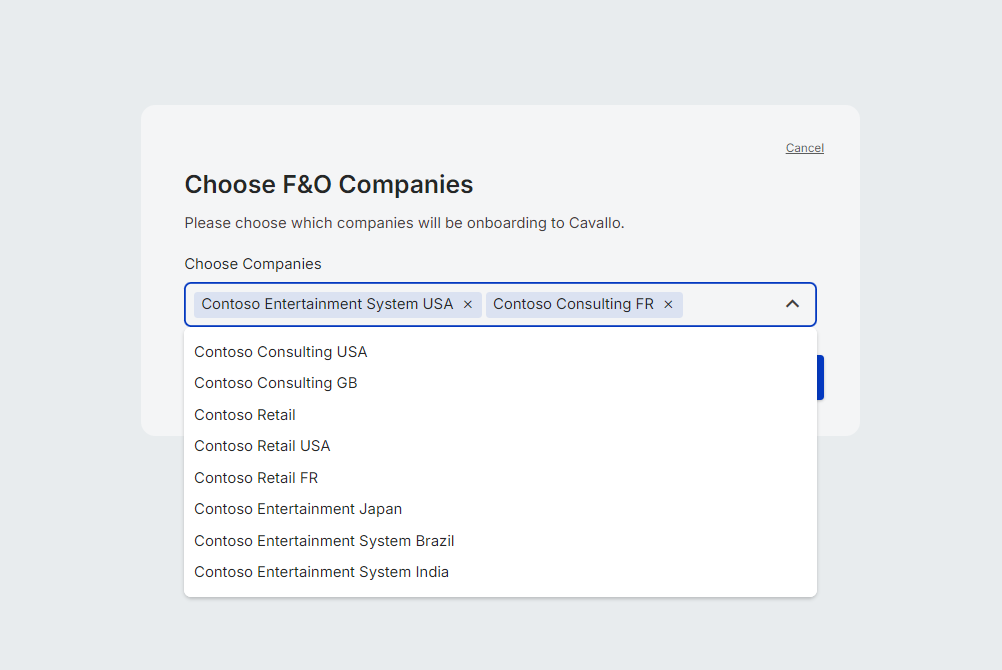Screen dimensions: 1002x670
Task: Click the Contoso Consulting FR chip label
Action: pyautogui.click(x=573, y=304)
